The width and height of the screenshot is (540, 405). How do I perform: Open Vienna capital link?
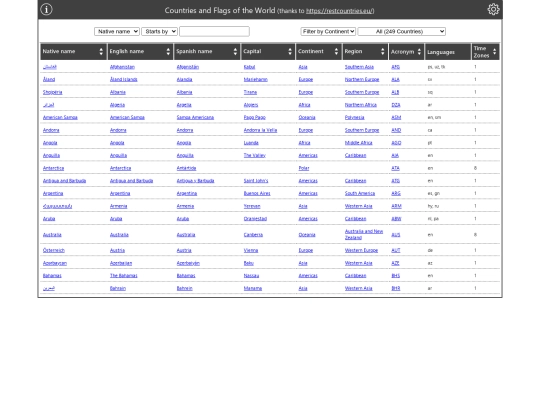[x=251, y=250]
